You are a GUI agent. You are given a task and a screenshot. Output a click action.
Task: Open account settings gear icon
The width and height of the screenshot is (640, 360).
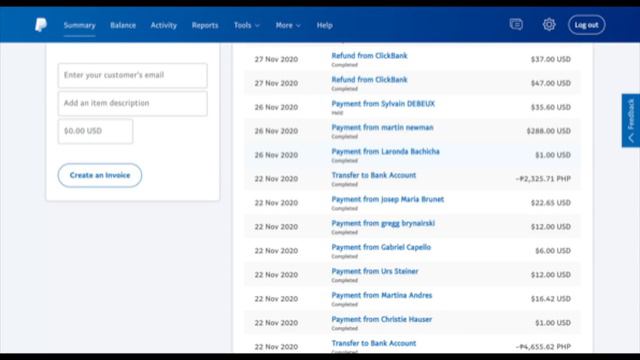coord(549,25)
